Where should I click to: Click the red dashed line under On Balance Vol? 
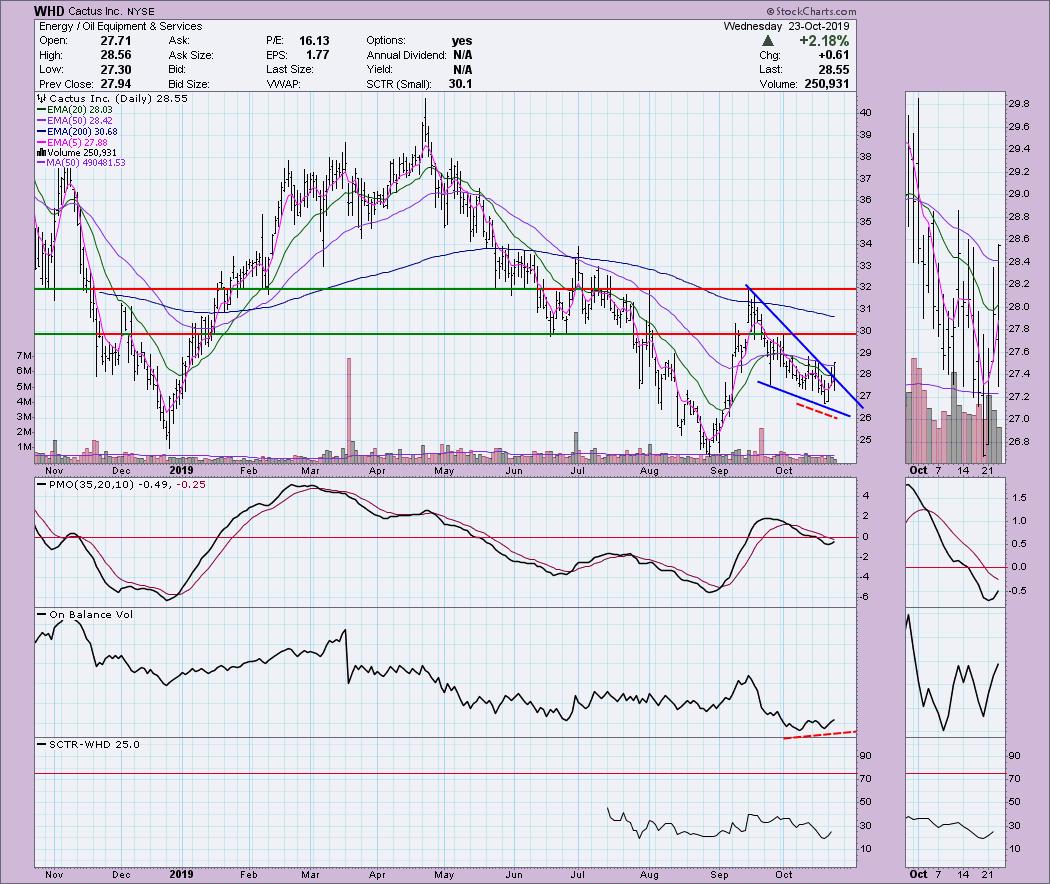point(820,735)
